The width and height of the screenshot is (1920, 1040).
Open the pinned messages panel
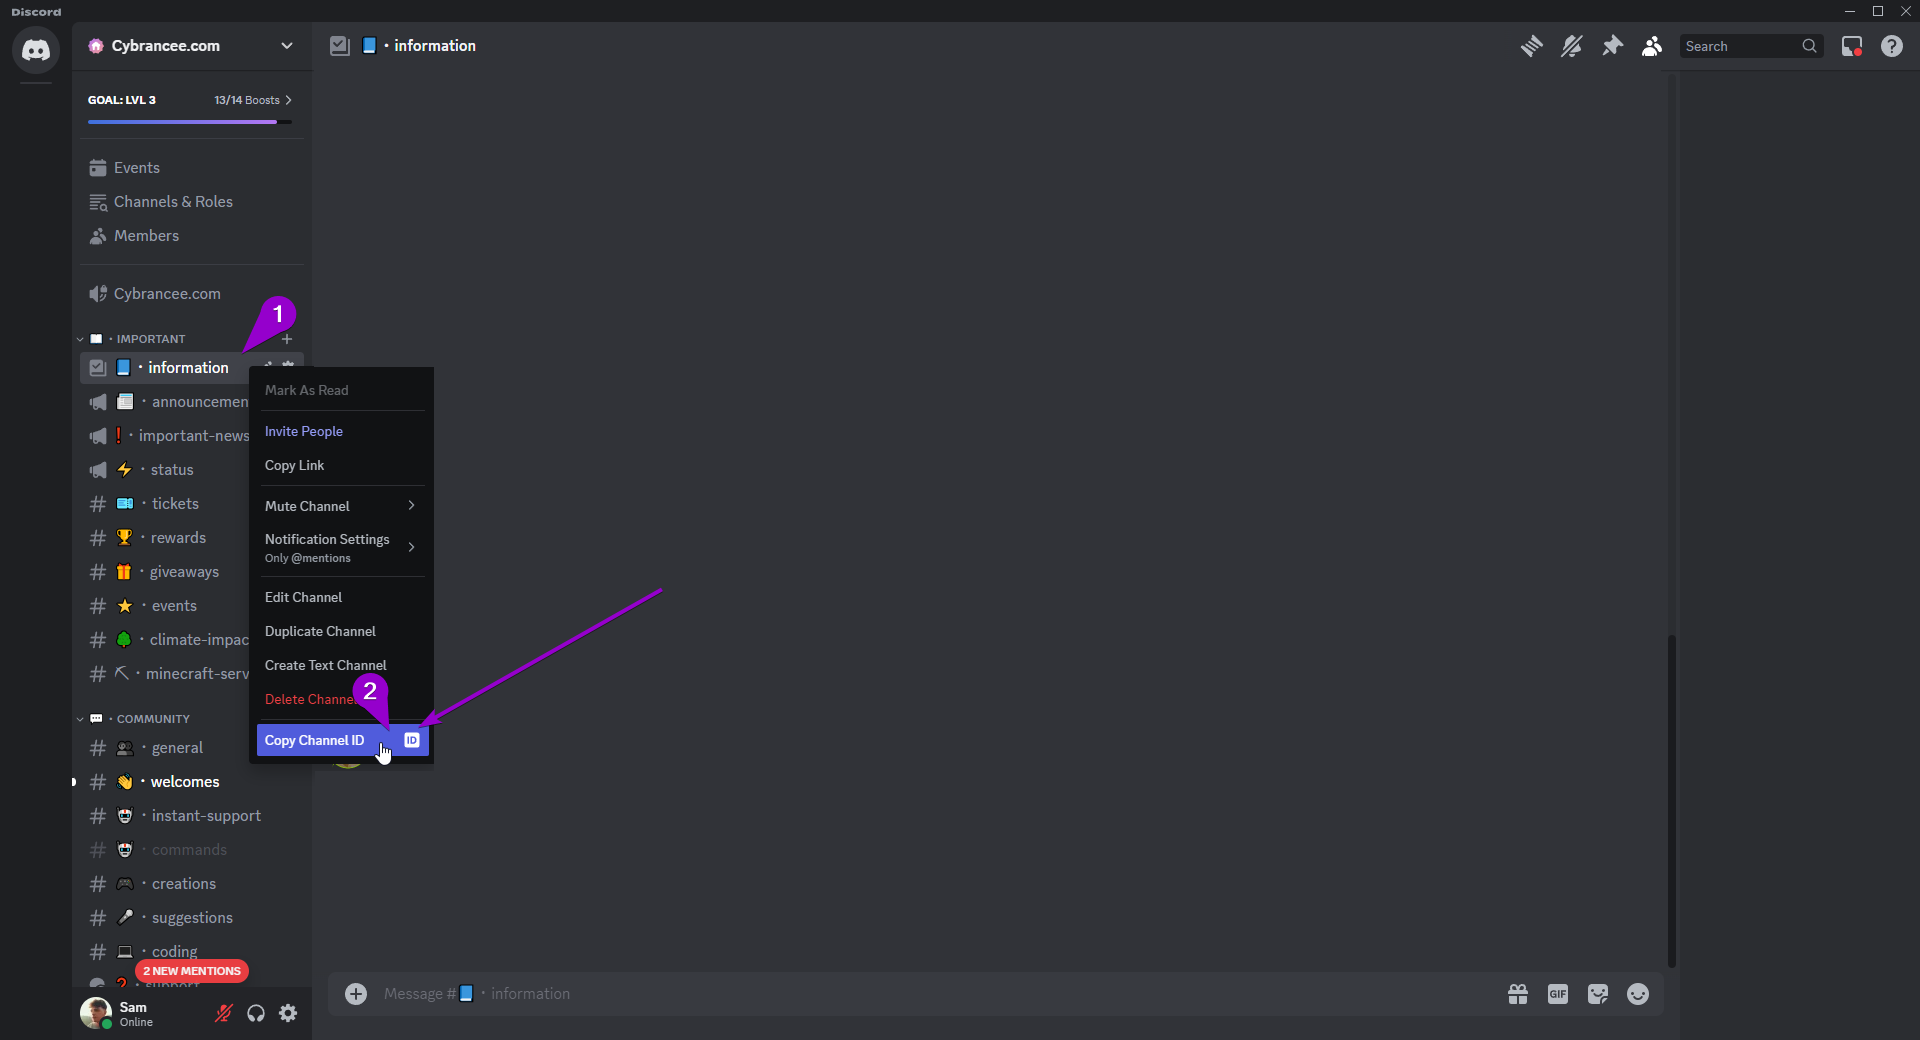pyautogui.click(x=1612, y=46)
